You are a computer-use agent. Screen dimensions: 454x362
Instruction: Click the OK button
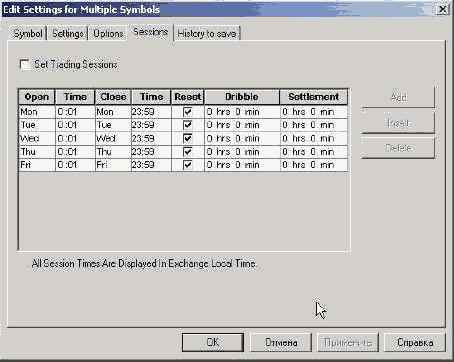point(213,342)
